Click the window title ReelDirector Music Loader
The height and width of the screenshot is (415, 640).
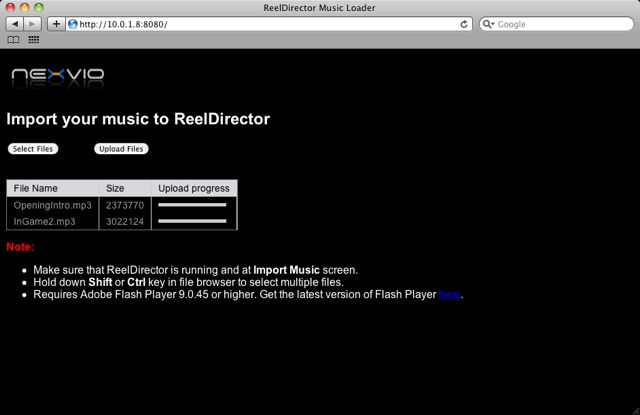click(x=320, y=8)
